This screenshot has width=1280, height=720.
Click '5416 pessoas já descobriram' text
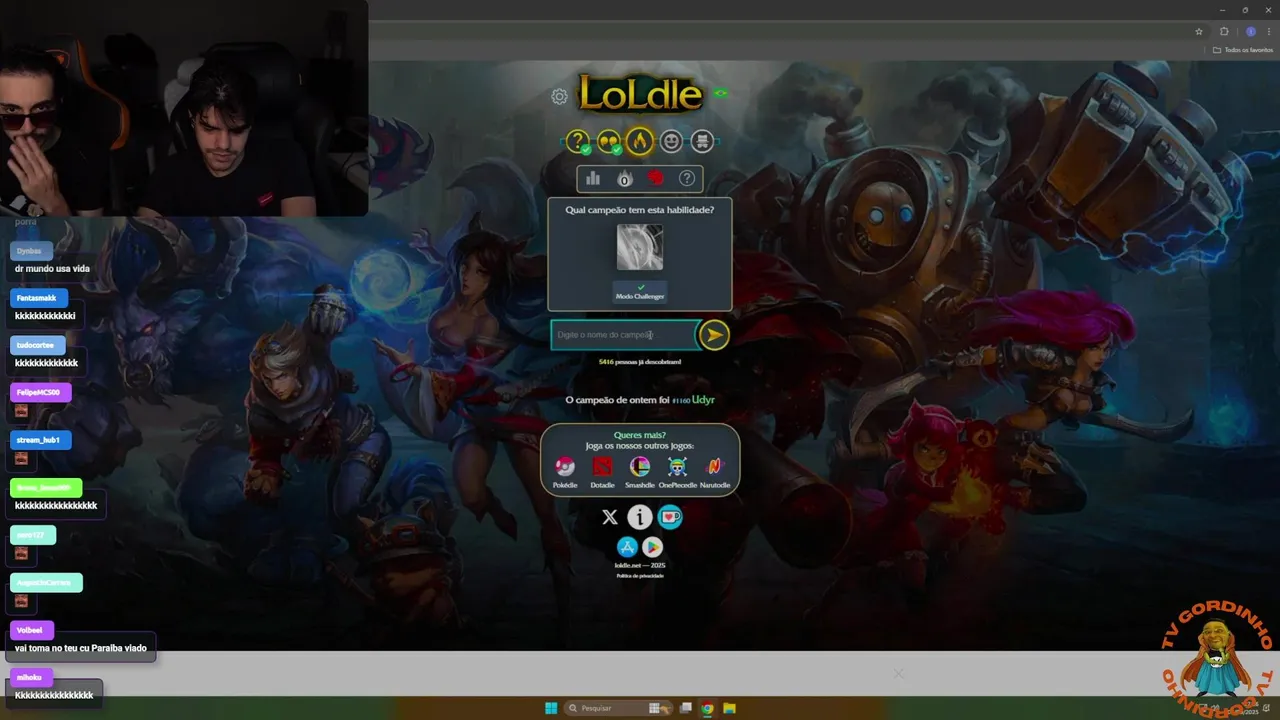[640, 361]
